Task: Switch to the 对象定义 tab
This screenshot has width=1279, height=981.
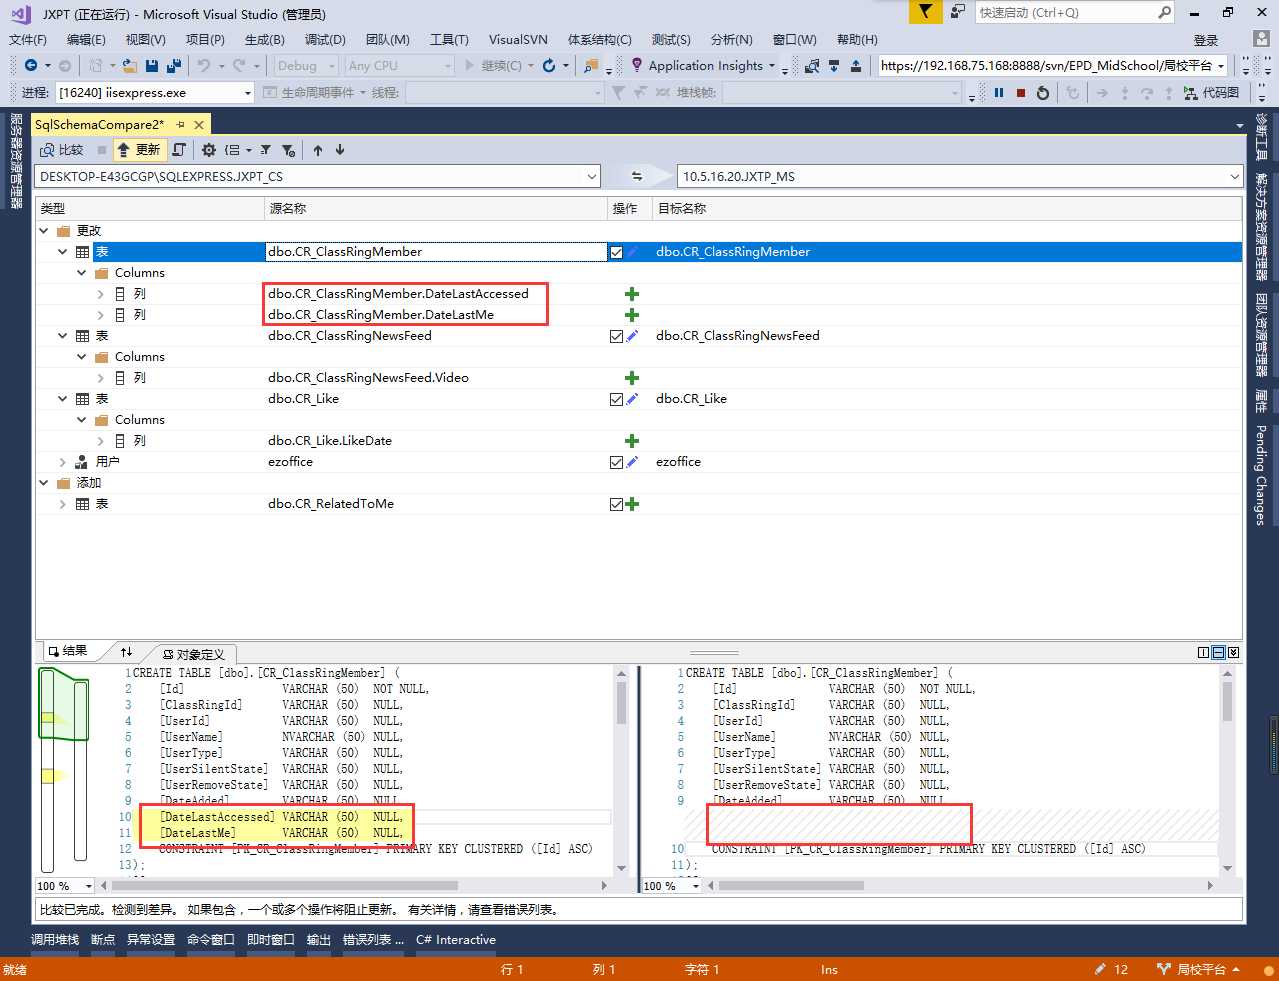Action: click(193, 654)
